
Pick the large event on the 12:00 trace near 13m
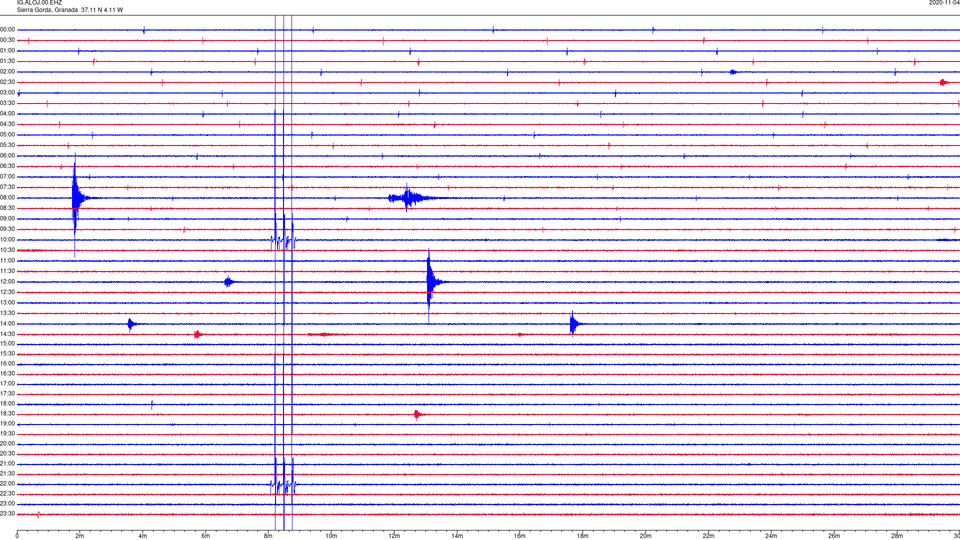coord(431,282)
